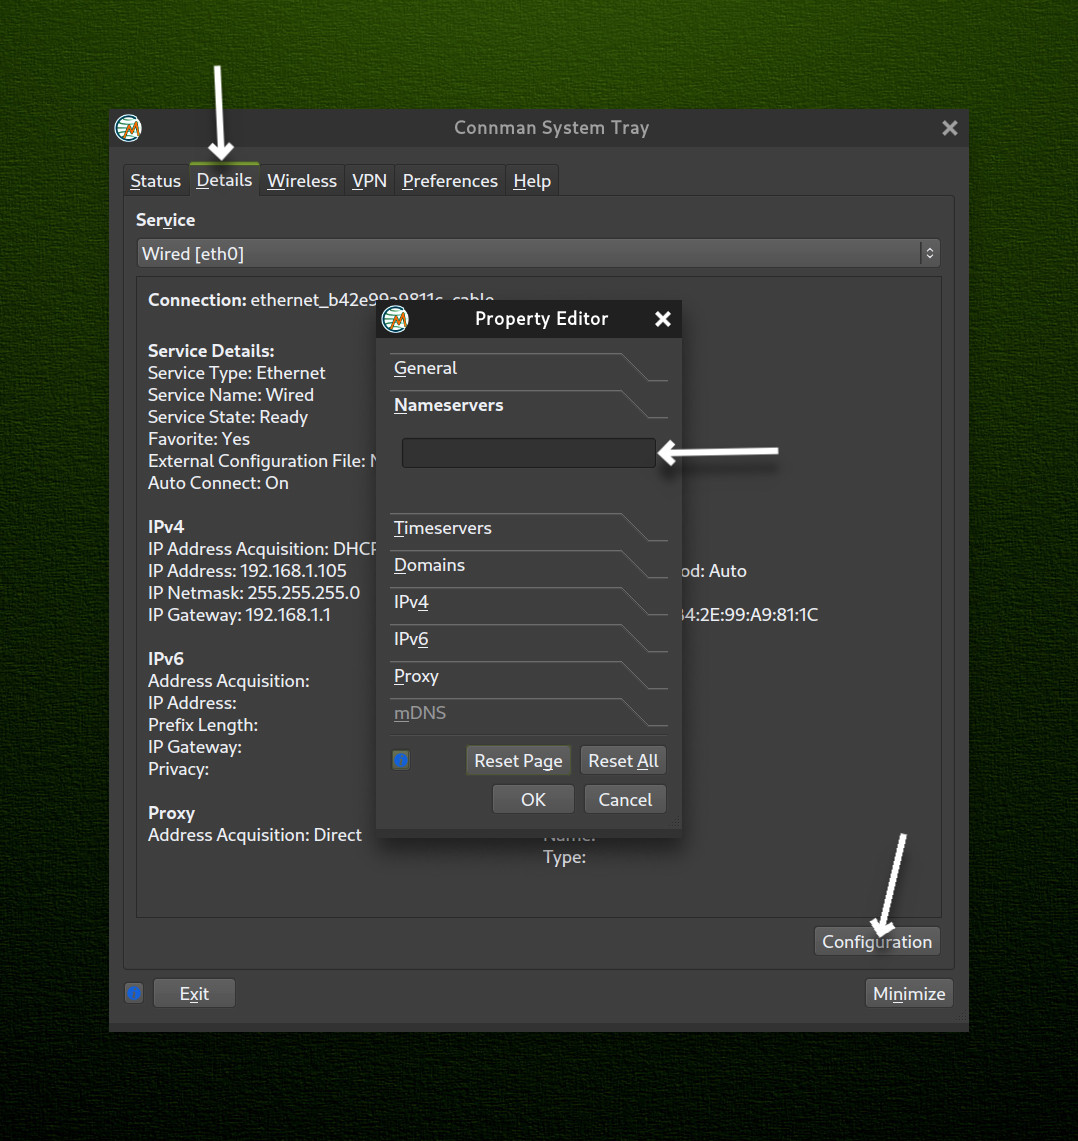Viewport: 1078px width, 1141px height.
Task: Click the 'Prefix Length:' label under IPv6
Action: click(x=203, y=725)
